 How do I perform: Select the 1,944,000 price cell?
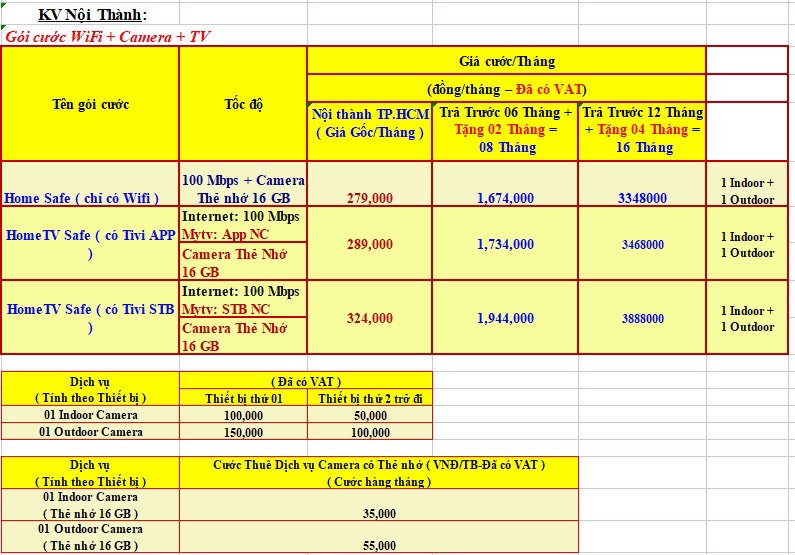click(x=505, y=317)
